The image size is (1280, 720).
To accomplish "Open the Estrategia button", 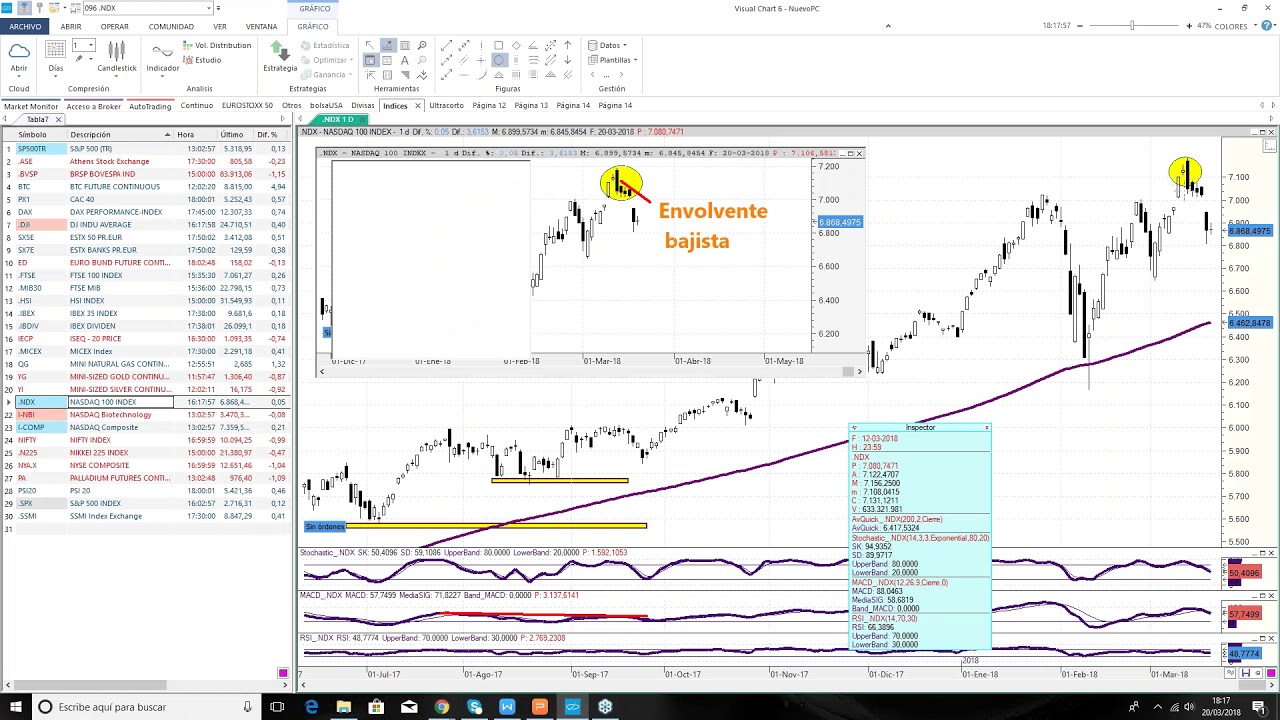I will [280, 57].
